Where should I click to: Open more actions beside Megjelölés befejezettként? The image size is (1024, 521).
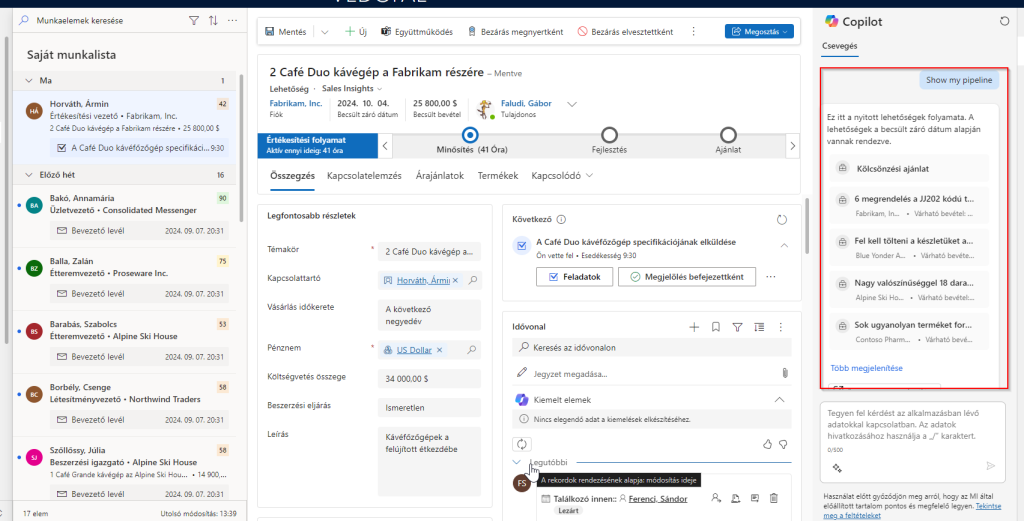[x=771, y=277]
